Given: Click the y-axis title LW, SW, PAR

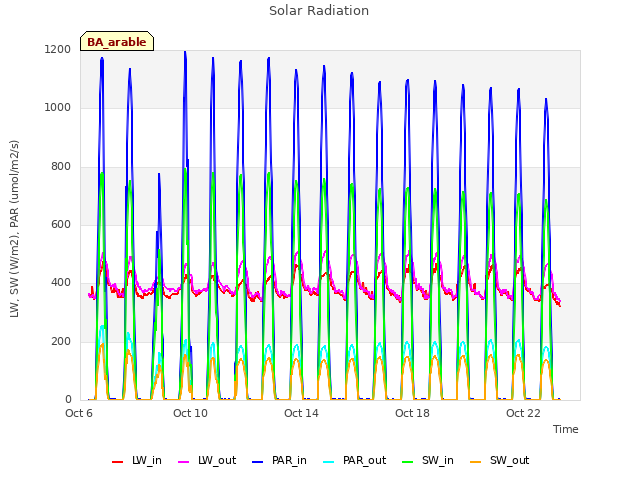Looking at the screenshot, I should 14,229.
